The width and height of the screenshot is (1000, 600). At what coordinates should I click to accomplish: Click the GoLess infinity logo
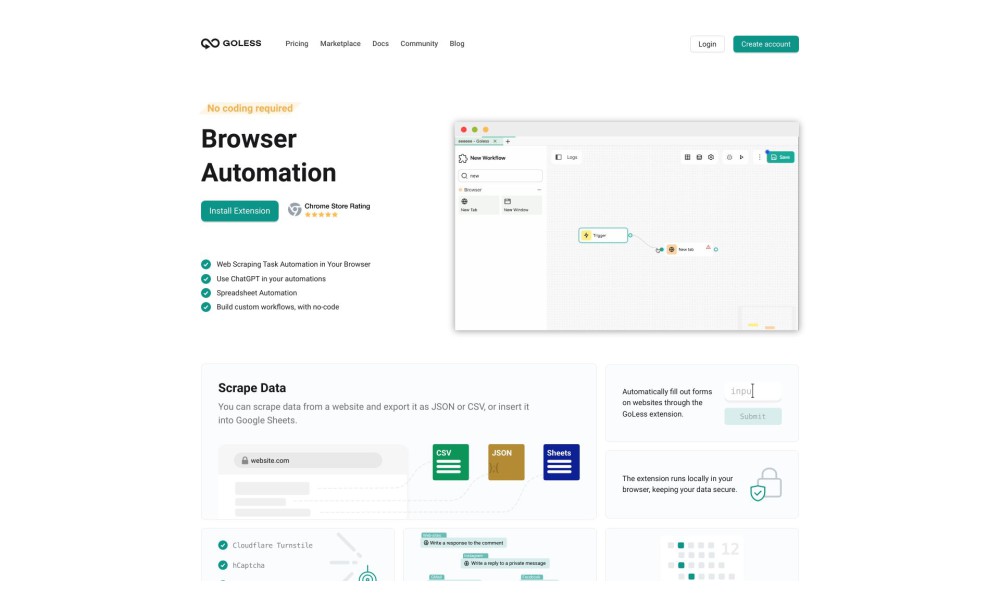[210, 43]
